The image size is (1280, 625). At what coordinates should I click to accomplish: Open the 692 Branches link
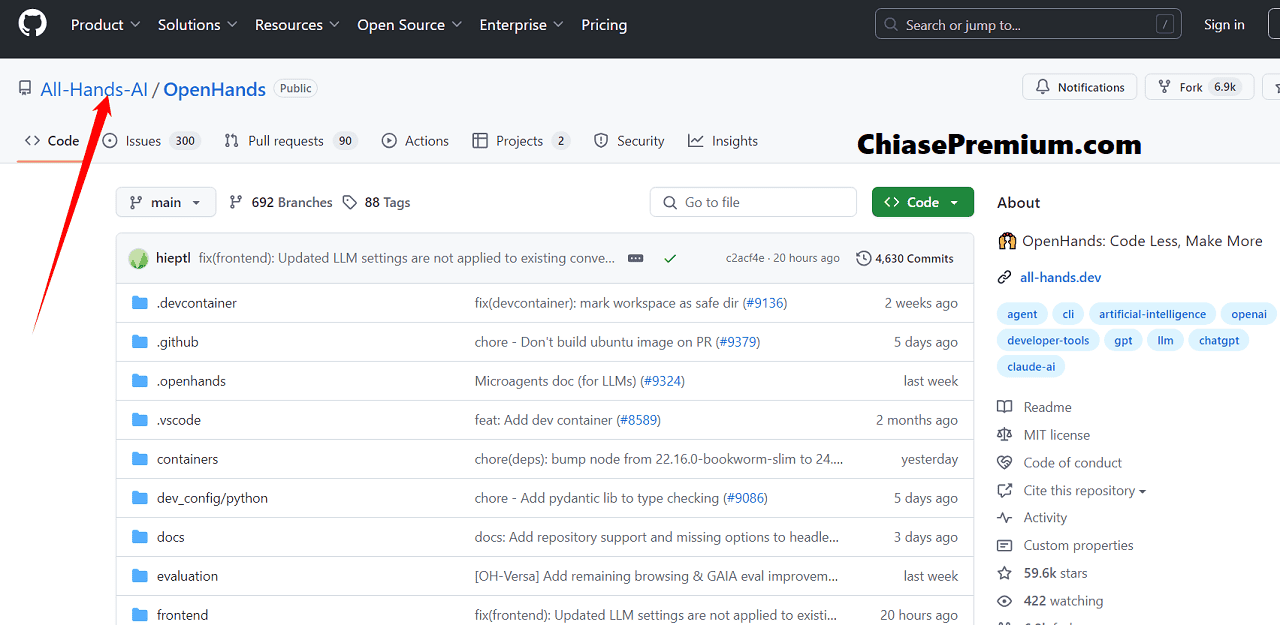click(281, 202)
